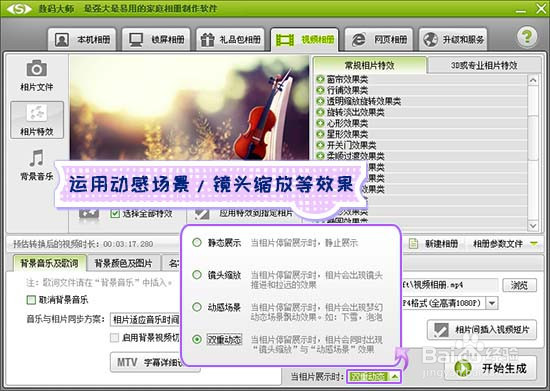Select the 双重动态 radio option

point(197,339)
